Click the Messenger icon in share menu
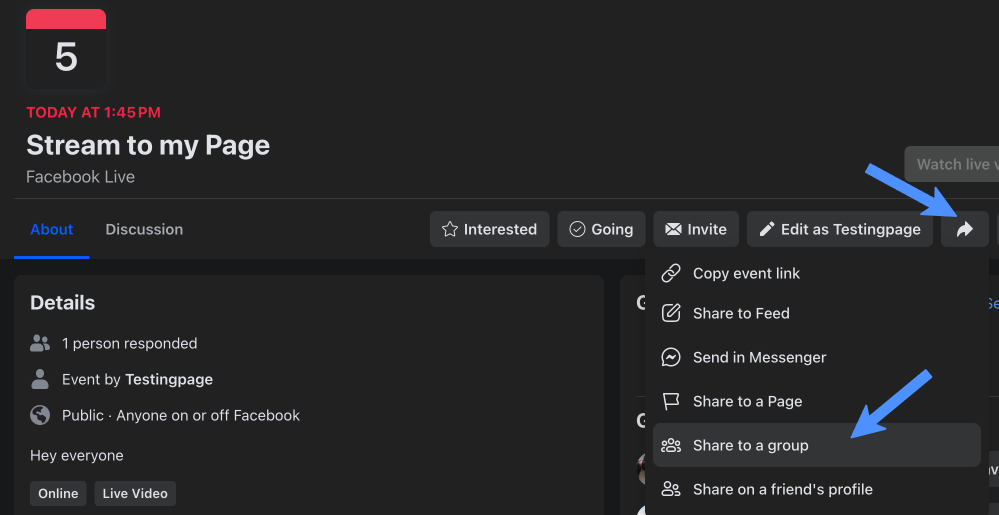The height and width of the screenshot is (515, 999). click(672, 357)
